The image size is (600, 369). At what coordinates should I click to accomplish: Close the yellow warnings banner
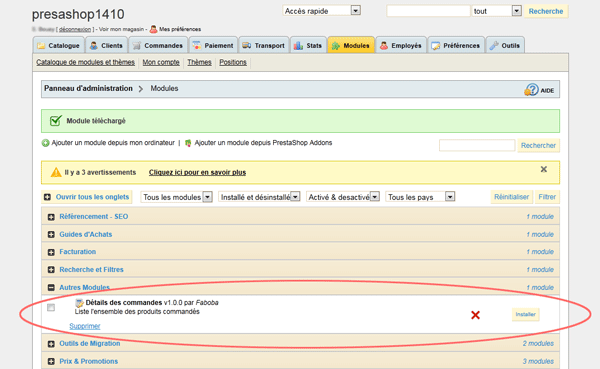[x=543, y=169]
